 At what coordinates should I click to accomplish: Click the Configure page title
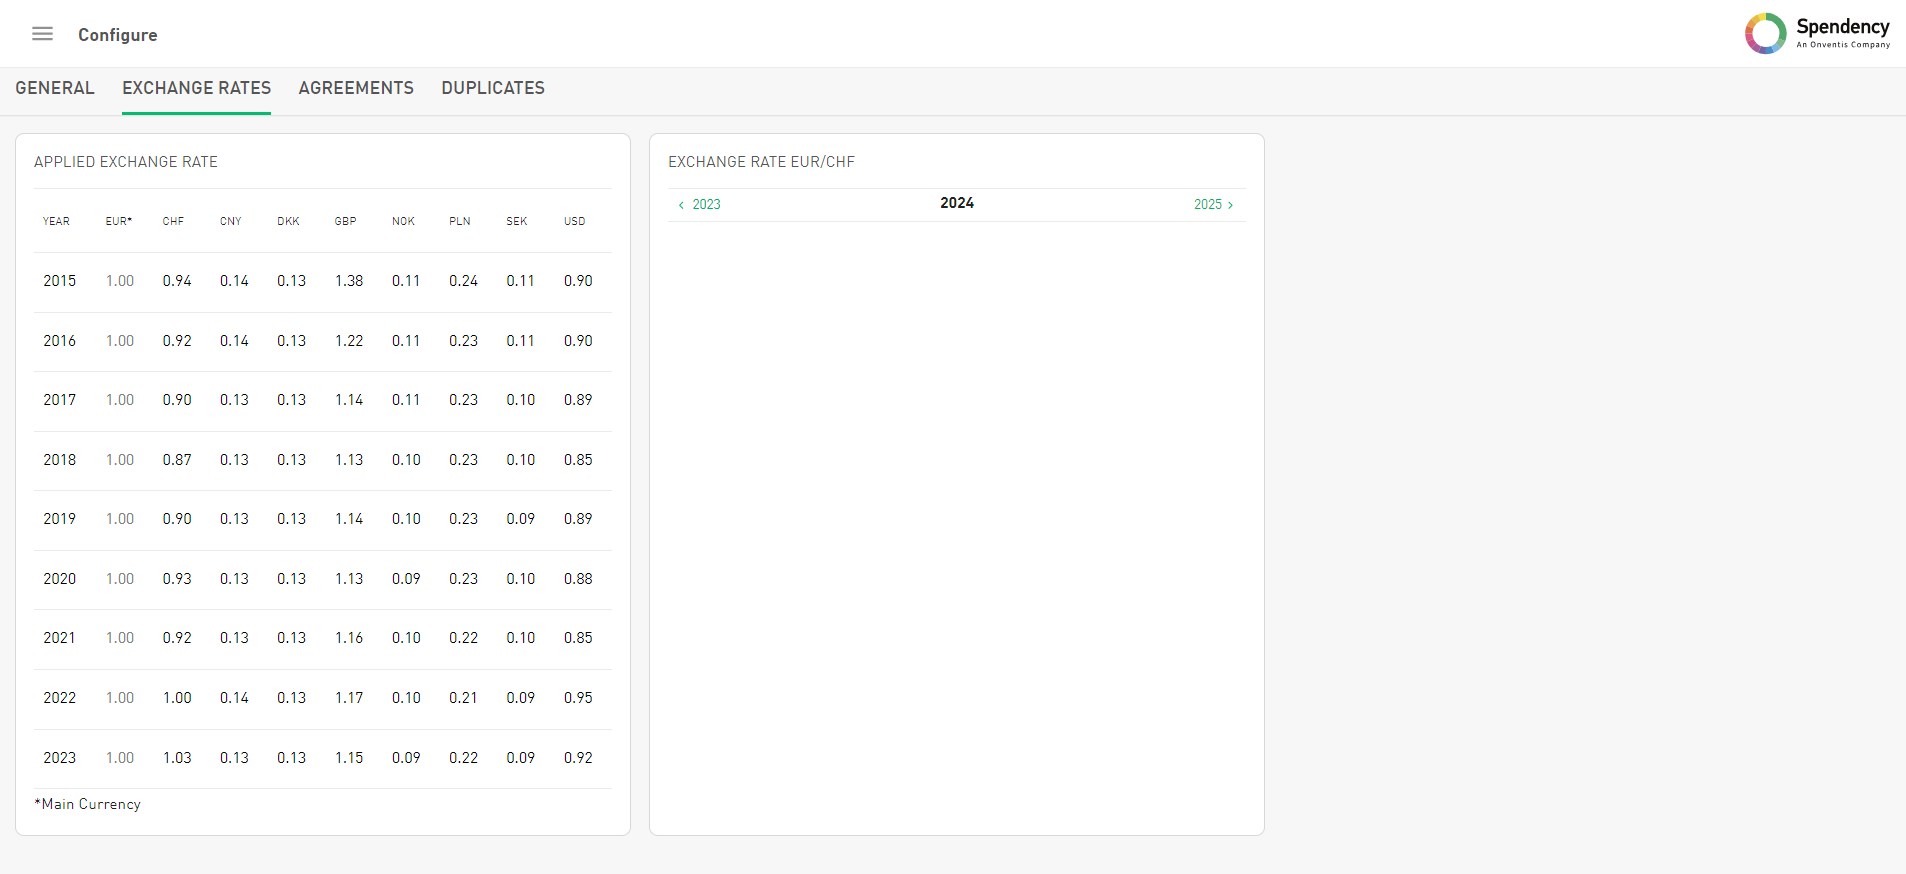[118, 35]
